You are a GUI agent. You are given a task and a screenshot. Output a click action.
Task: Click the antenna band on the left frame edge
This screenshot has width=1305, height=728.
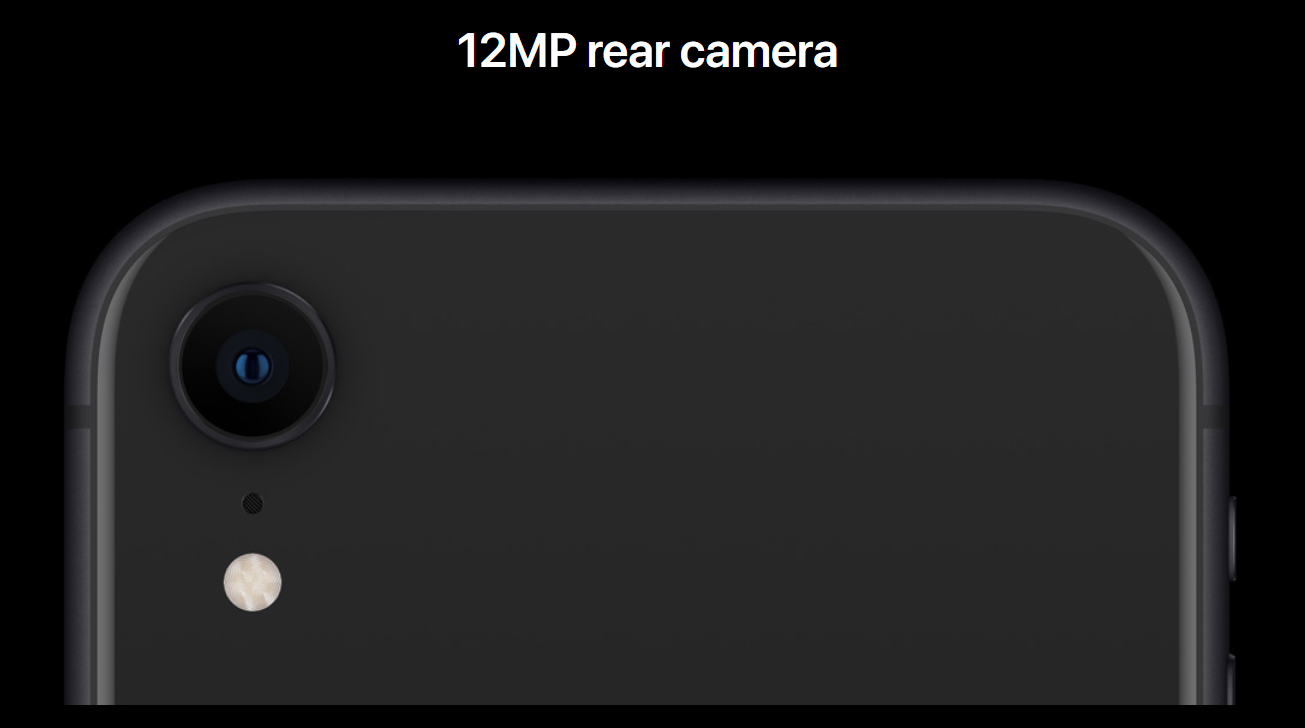click(79, 418)
